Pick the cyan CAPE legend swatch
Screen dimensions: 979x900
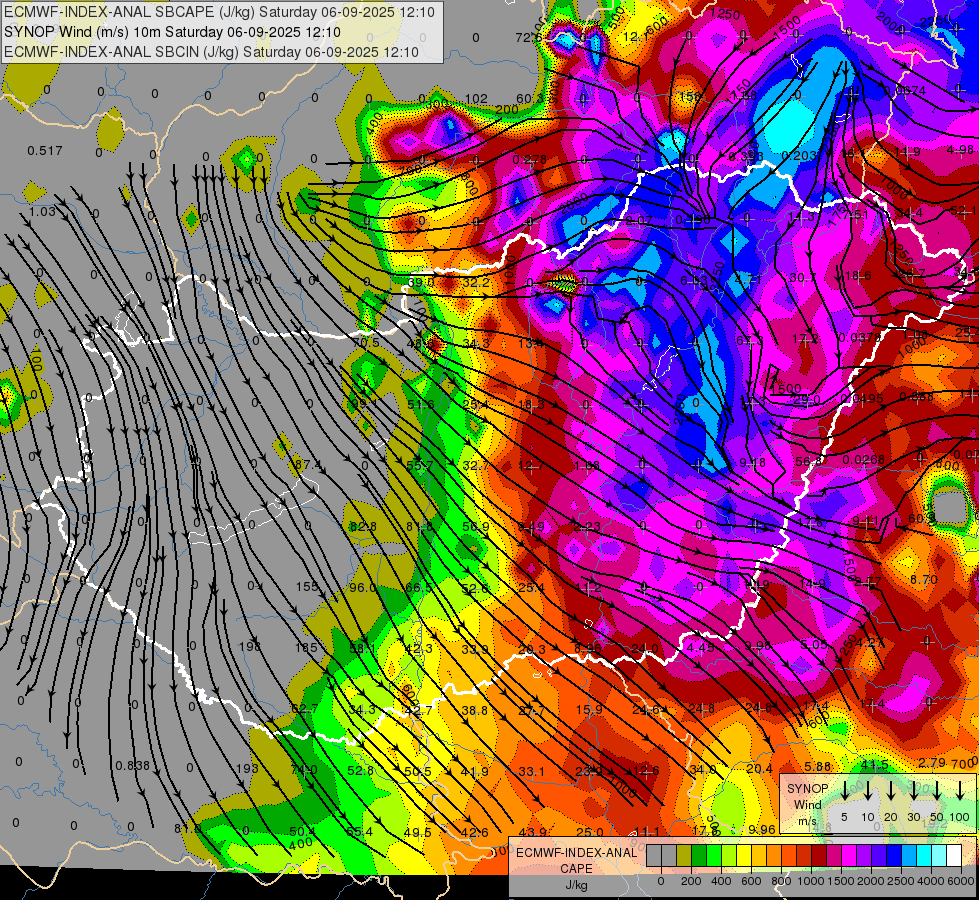coord(923,856)
